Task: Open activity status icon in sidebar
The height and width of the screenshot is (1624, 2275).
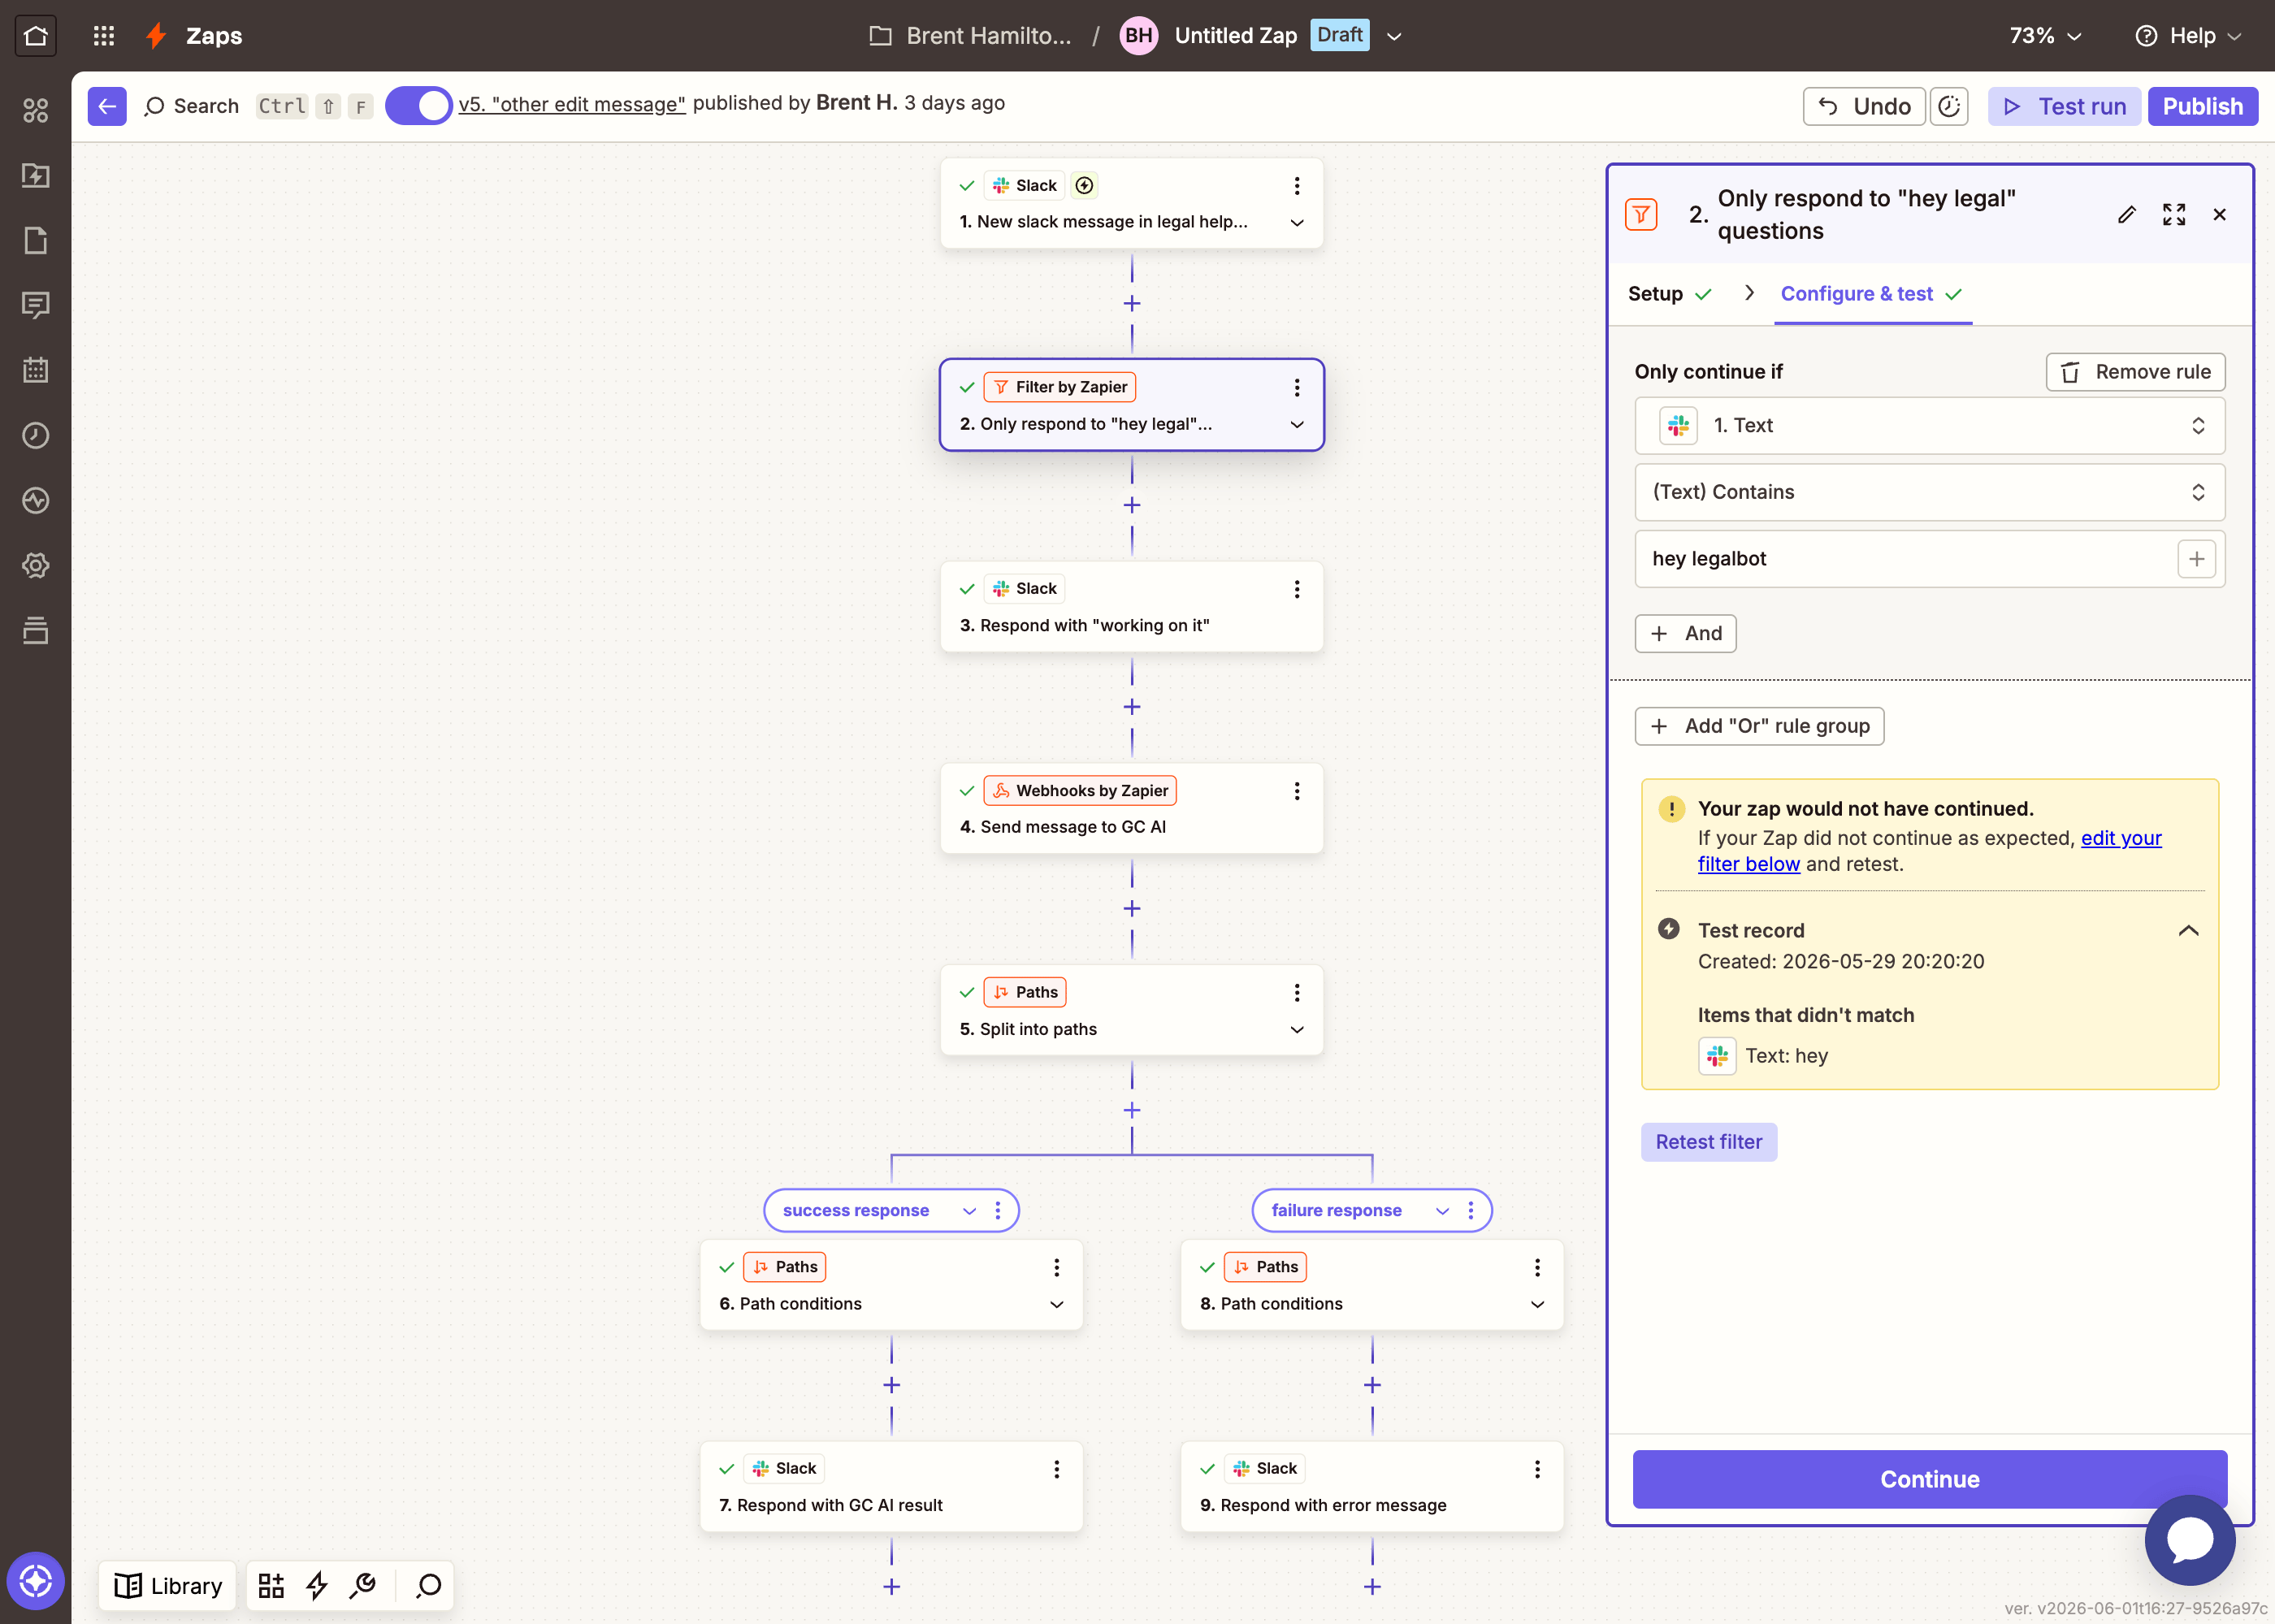Action: pyautogui.click(x=36, y=500)
